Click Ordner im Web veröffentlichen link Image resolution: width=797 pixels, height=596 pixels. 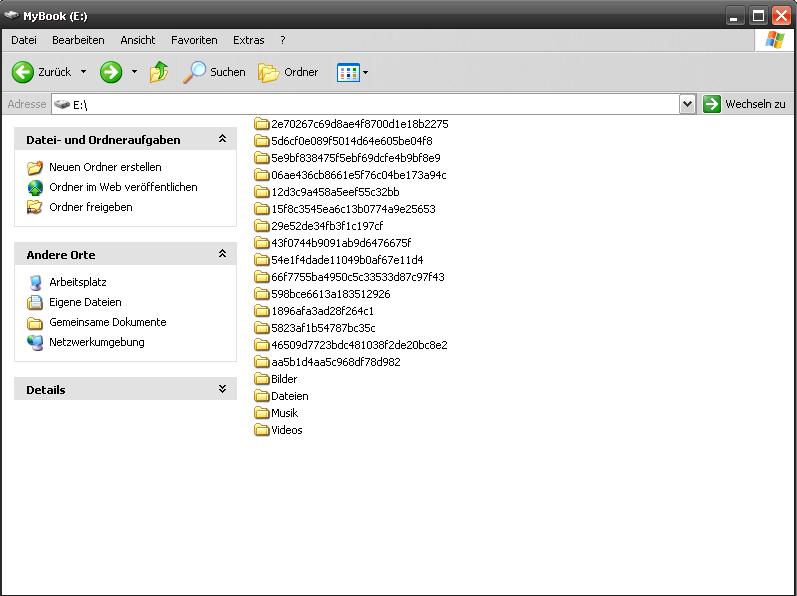coord(123,187)
